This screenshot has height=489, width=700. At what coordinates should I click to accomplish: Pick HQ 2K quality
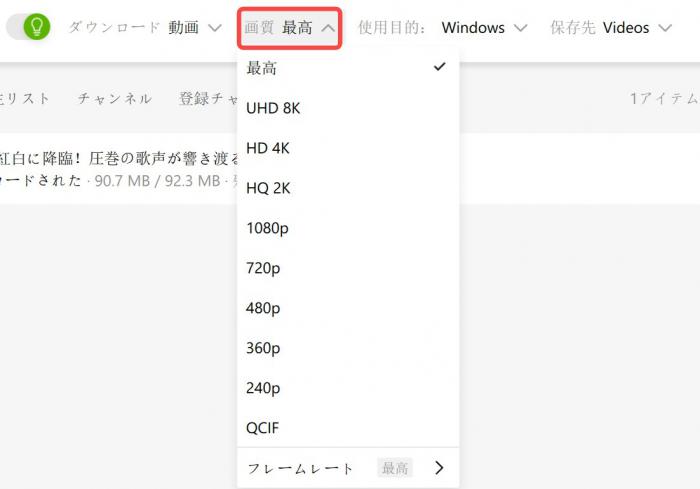coord(348,188)
